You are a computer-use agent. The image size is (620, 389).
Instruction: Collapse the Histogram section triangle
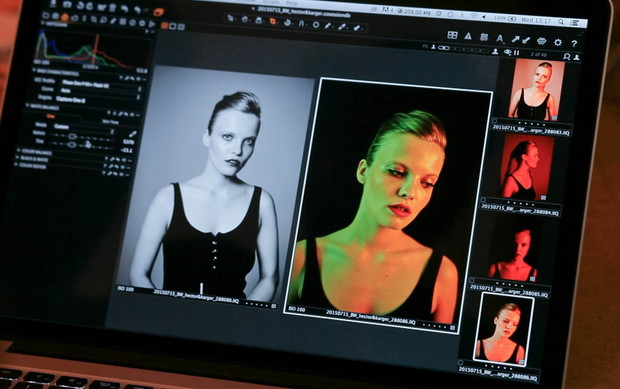[43, 24]
